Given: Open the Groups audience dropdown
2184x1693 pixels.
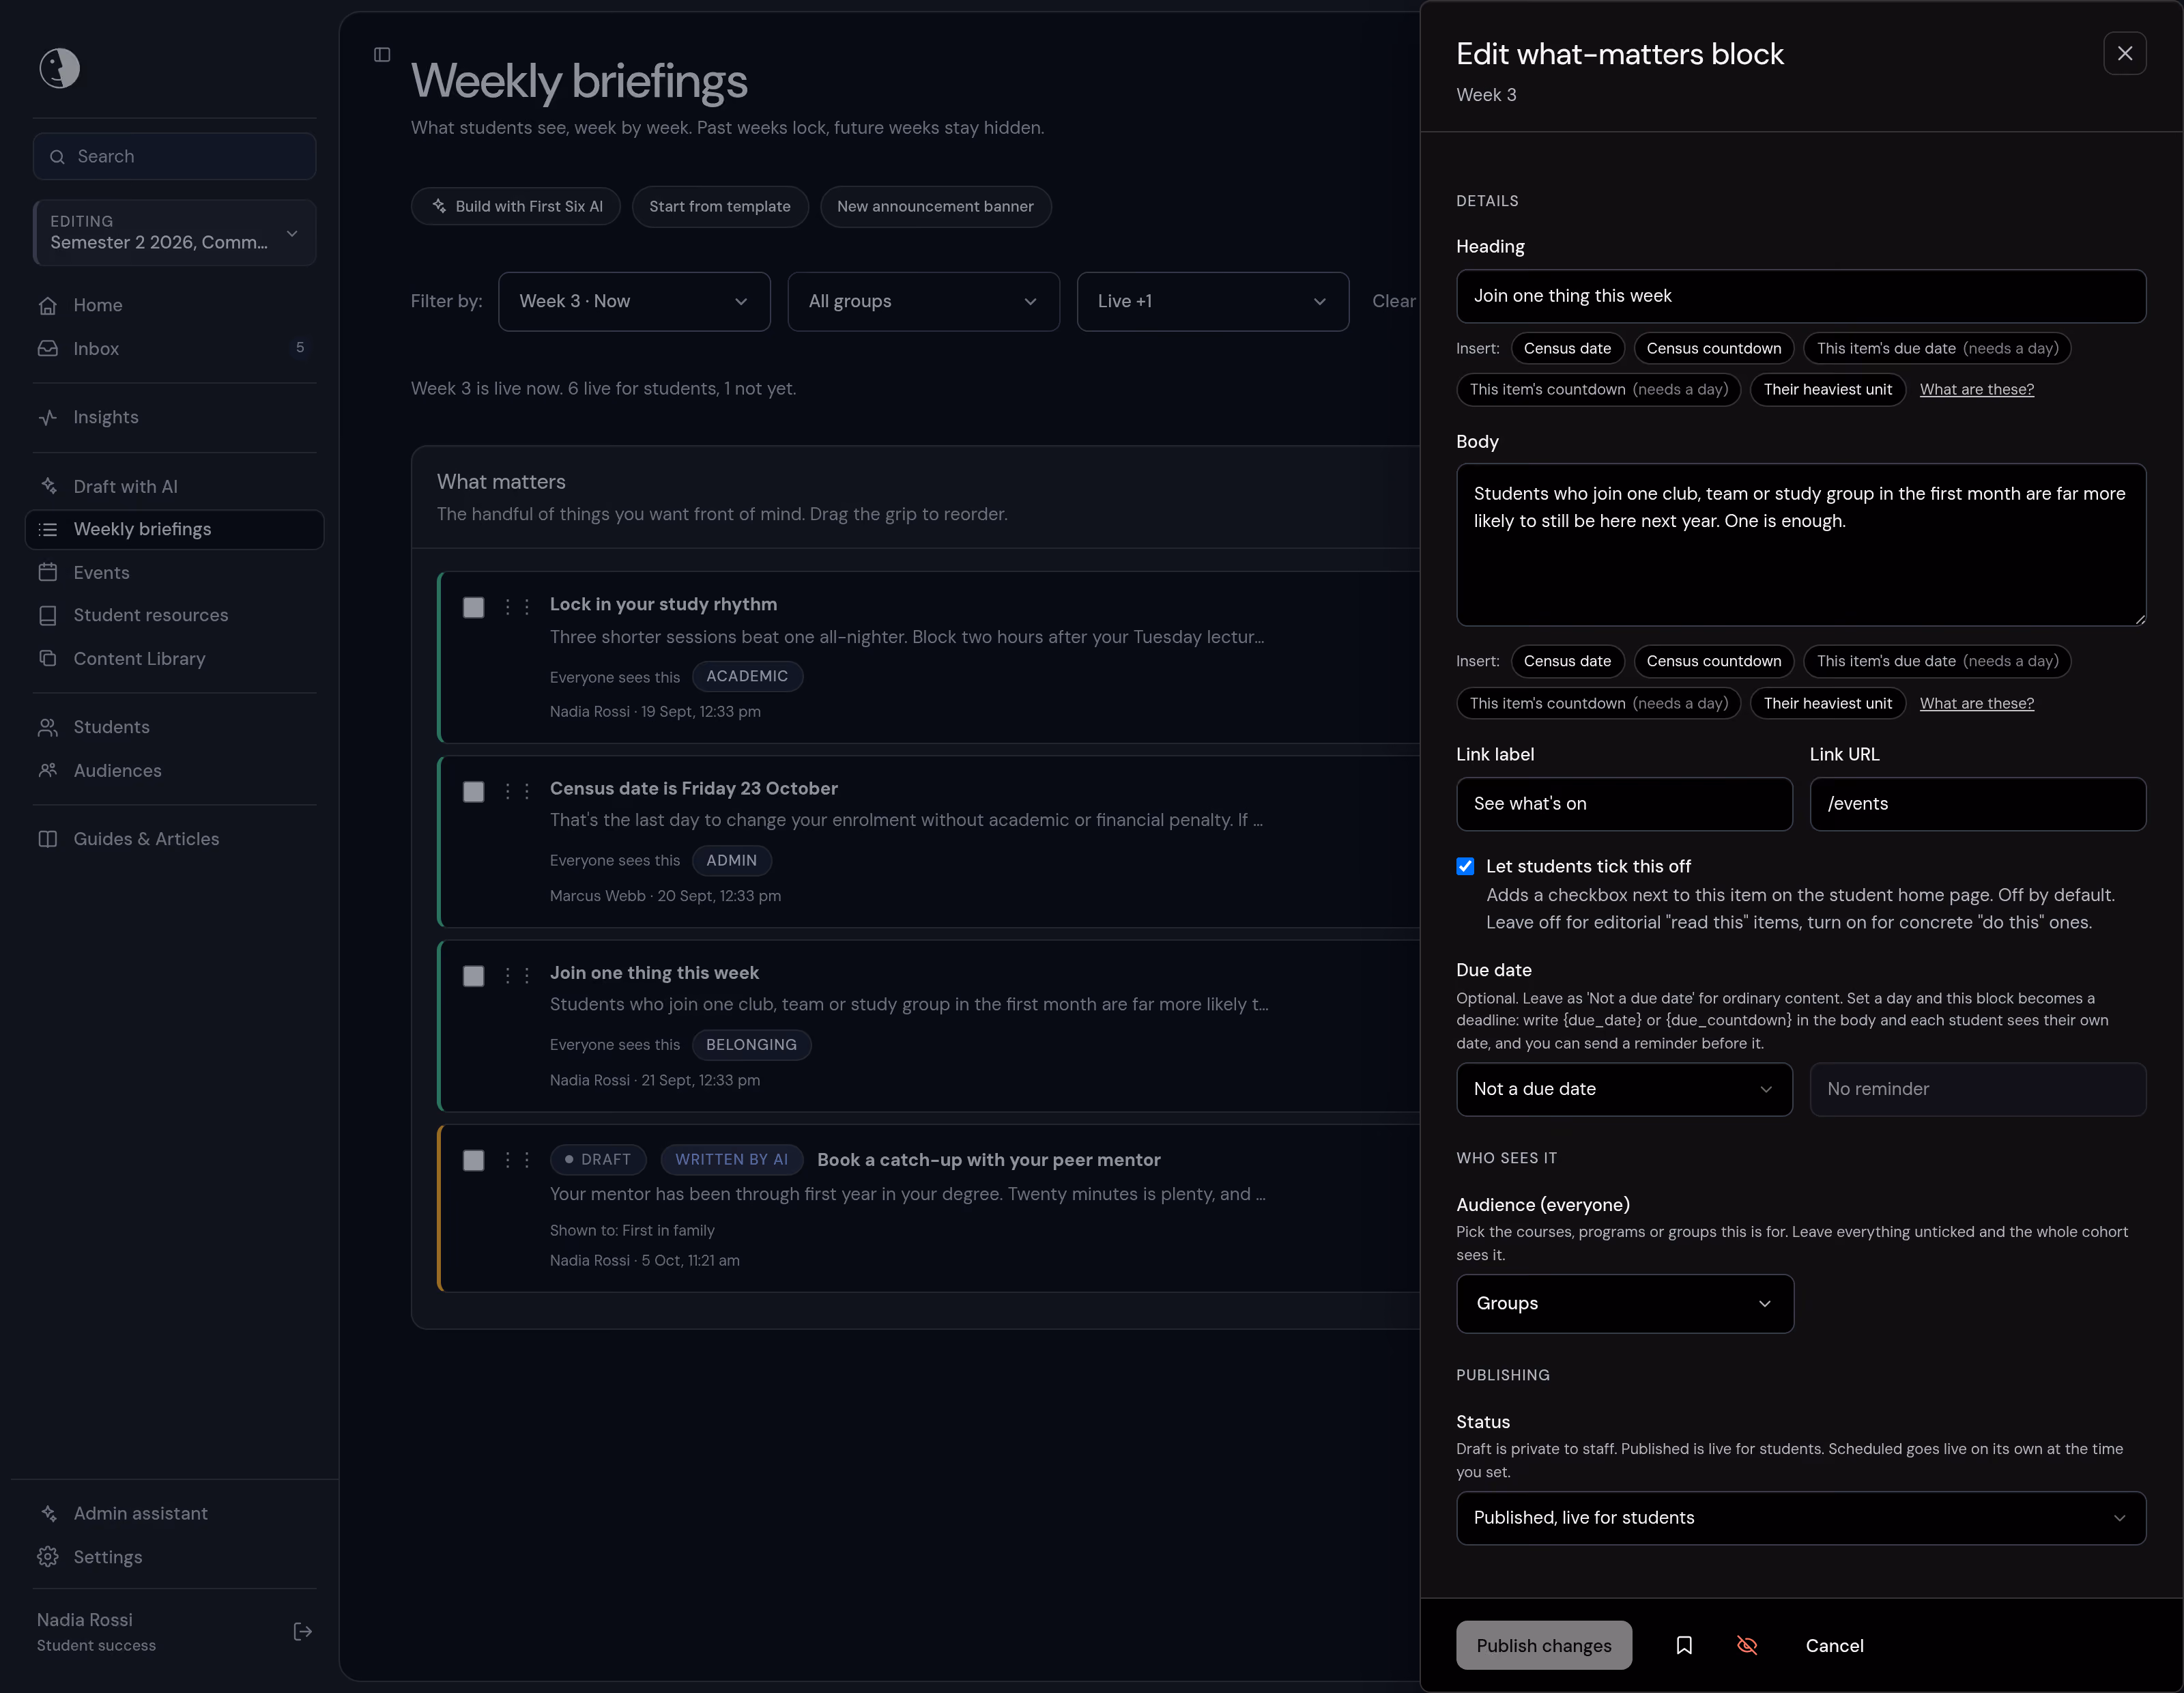Looking at the screenshot, I should click(1624, 1303).
